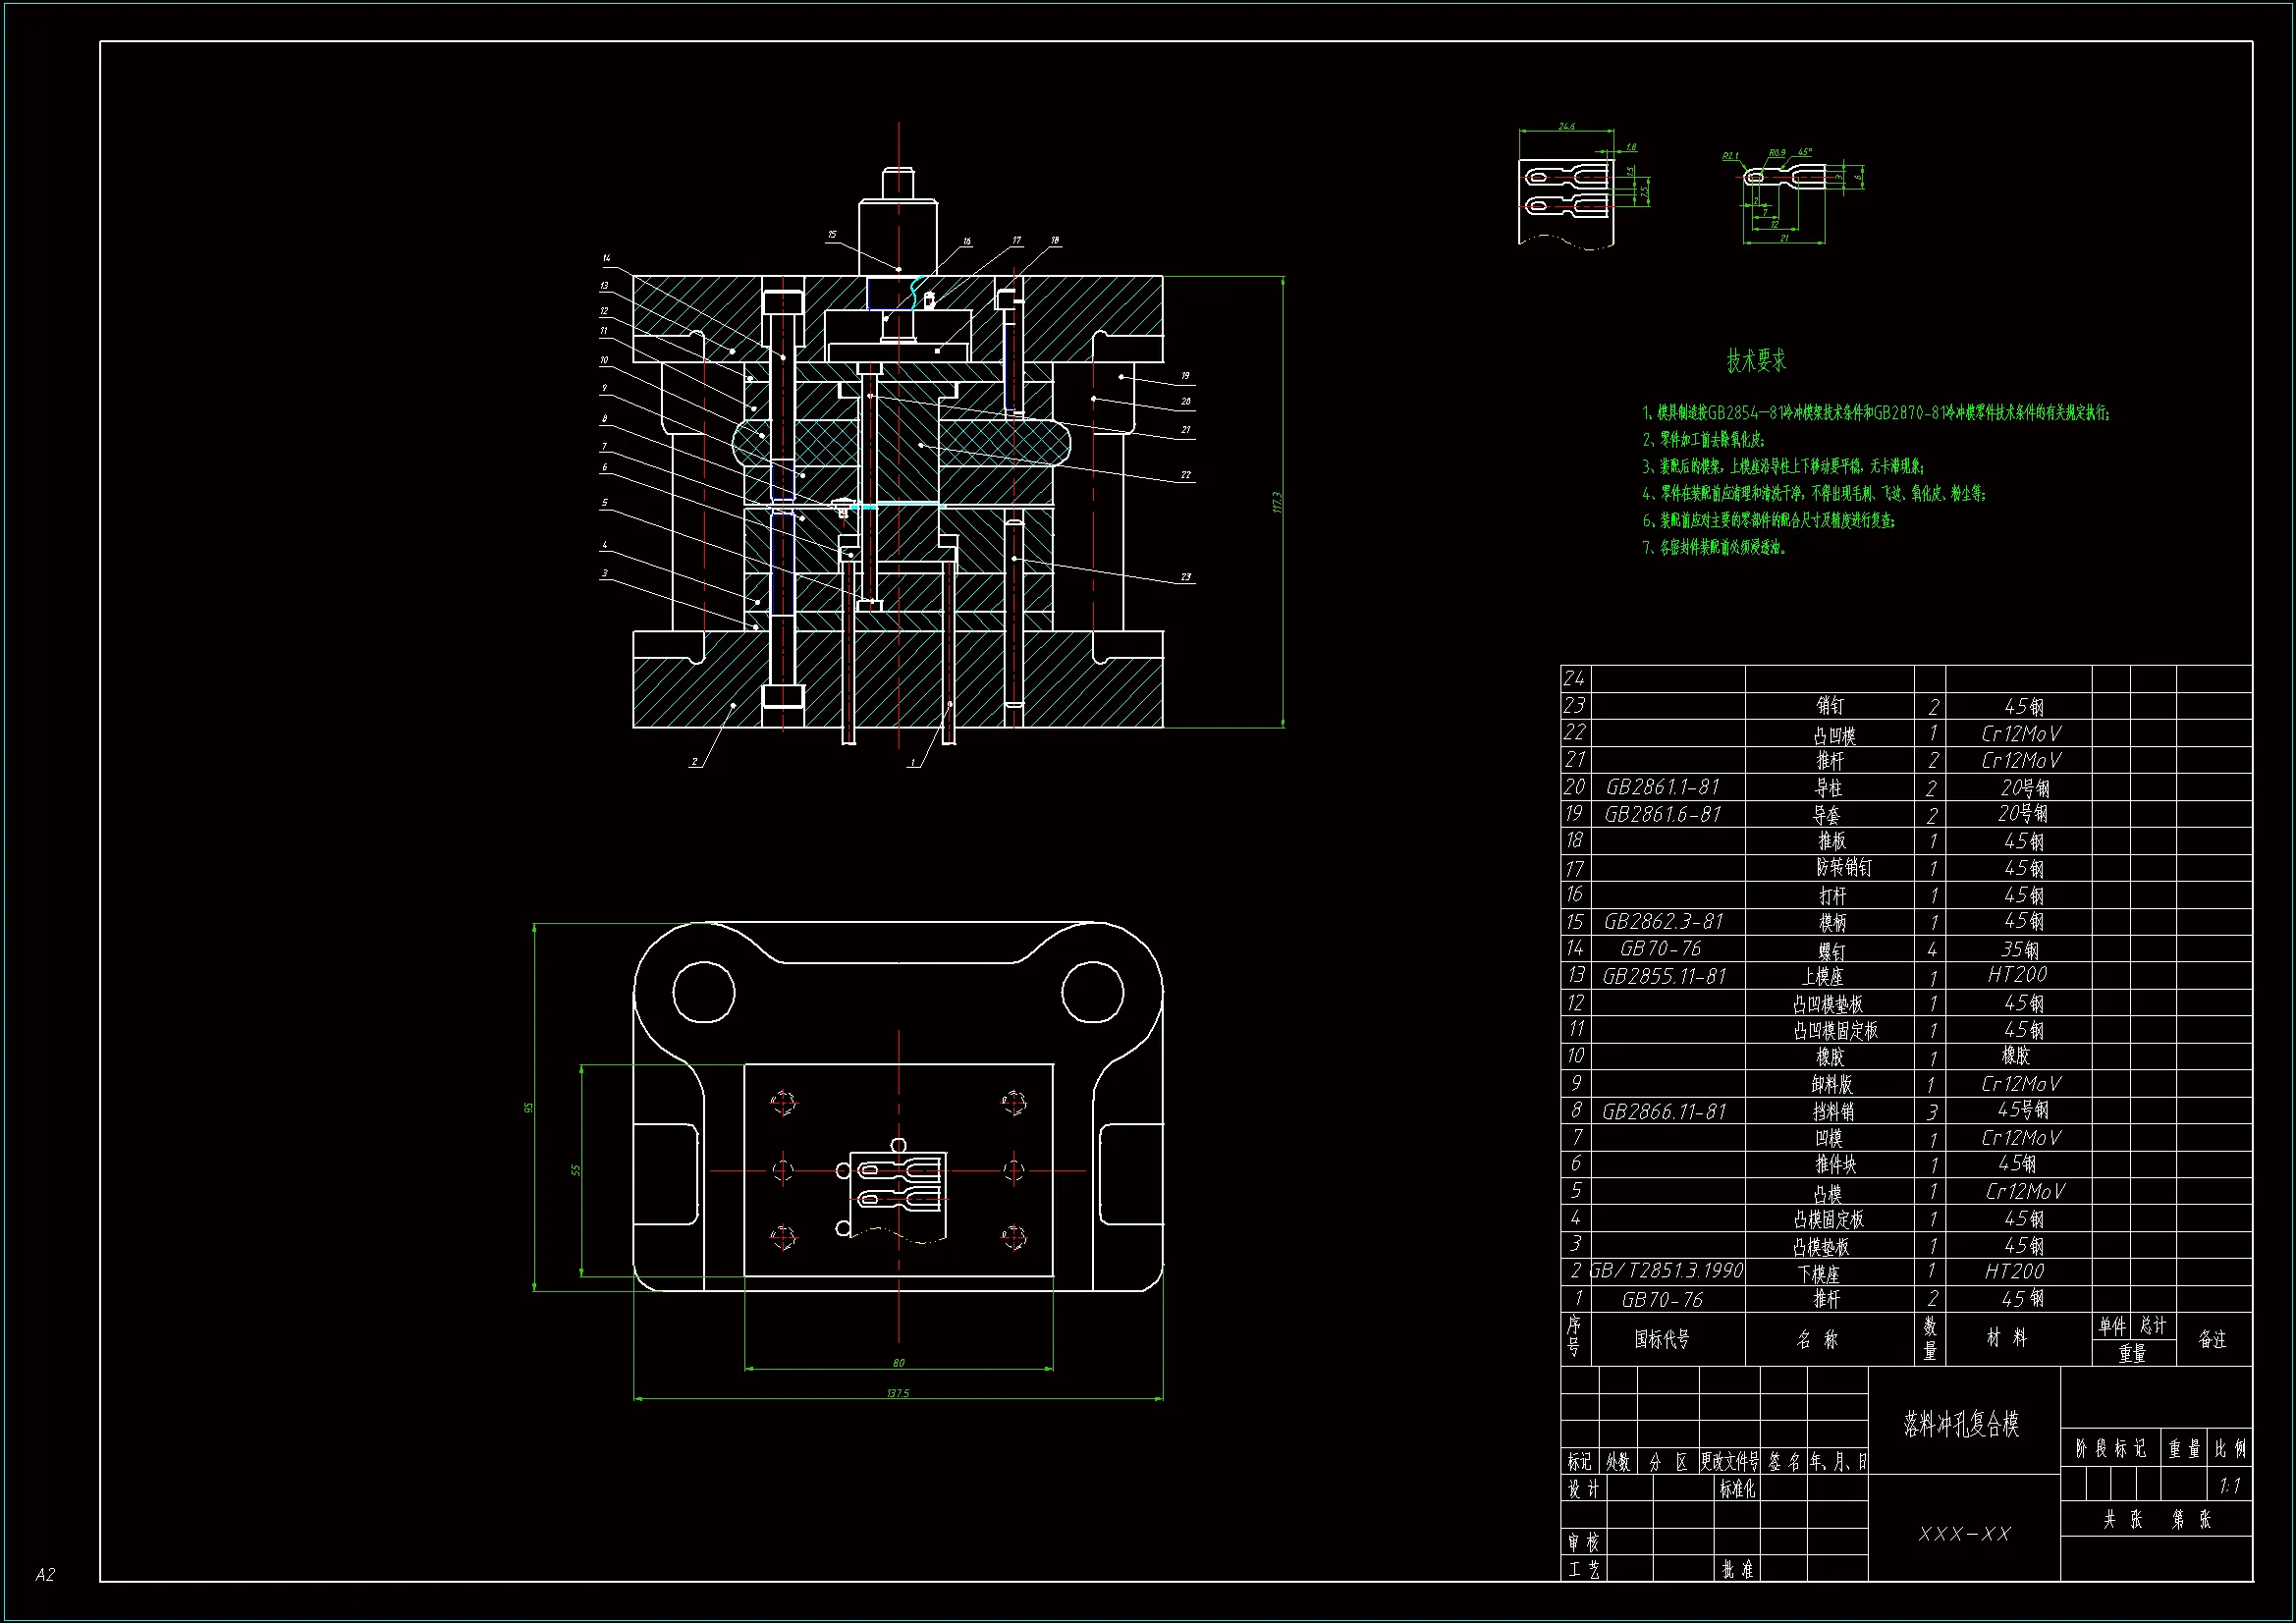The height and width of the screenshot is (1623, 2296).
Task: Select the 137.5 width dimension text
Action: [897, 1393]
